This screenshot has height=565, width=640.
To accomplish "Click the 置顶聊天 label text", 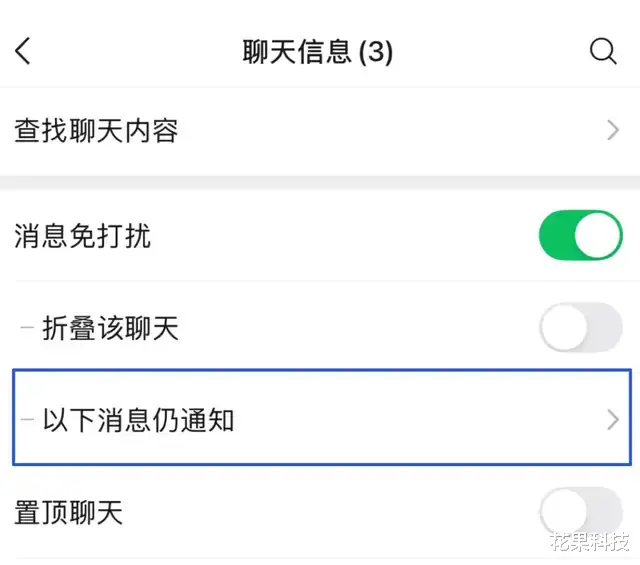I will [x=69, y=513].
